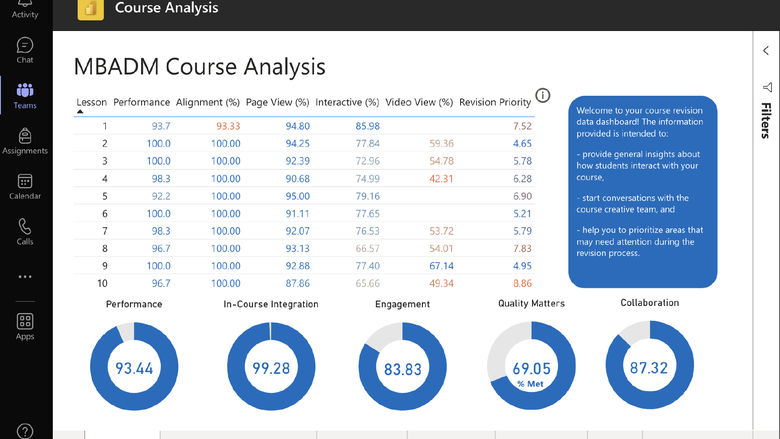Click Lesson 4 performance value 98.3
The width and height of the screenshot is (780, 439).
point(161,178)
